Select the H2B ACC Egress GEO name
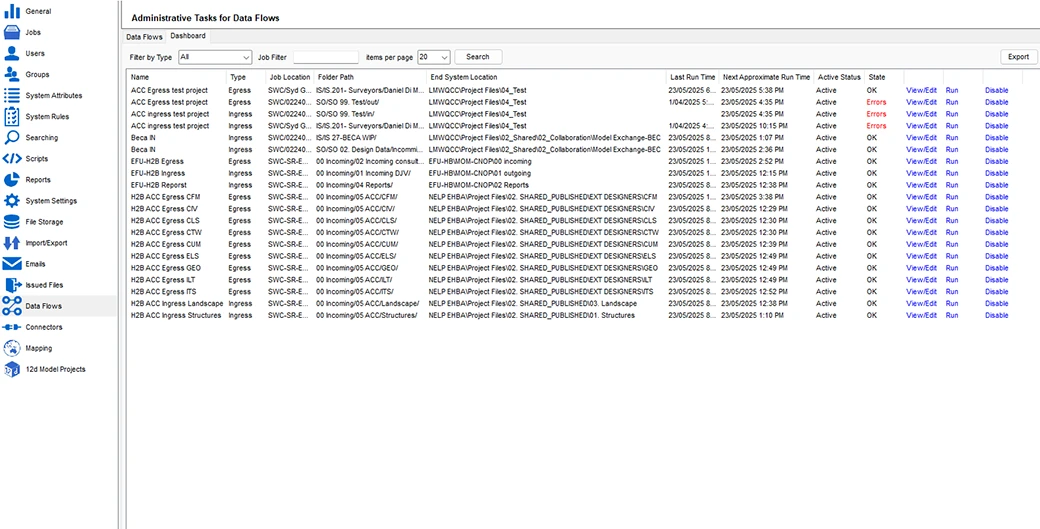This screenshot has height=529, width=1040. point(166,268)
